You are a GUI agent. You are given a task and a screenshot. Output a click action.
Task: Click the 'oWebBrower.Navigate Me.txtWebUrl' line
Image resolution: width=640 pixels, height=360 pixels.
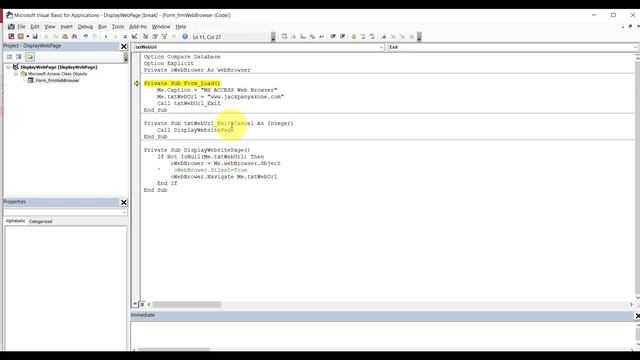(x=224, y=177)
